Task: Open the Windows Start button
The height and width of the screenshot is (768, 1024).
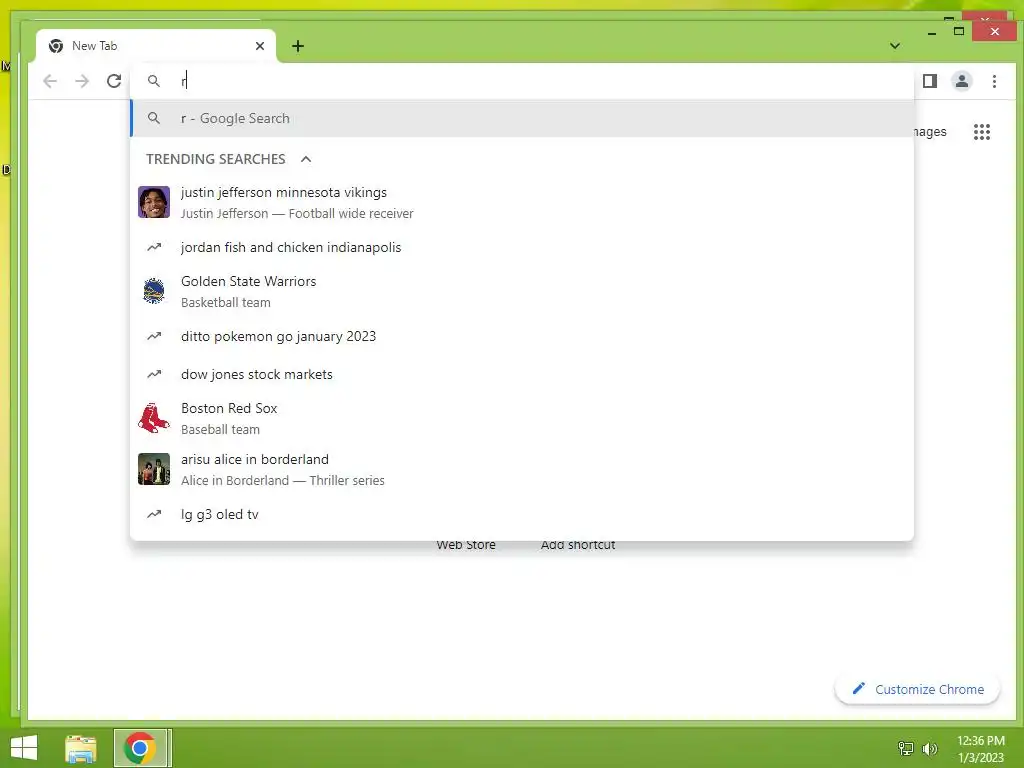Action: pos(24,748)
